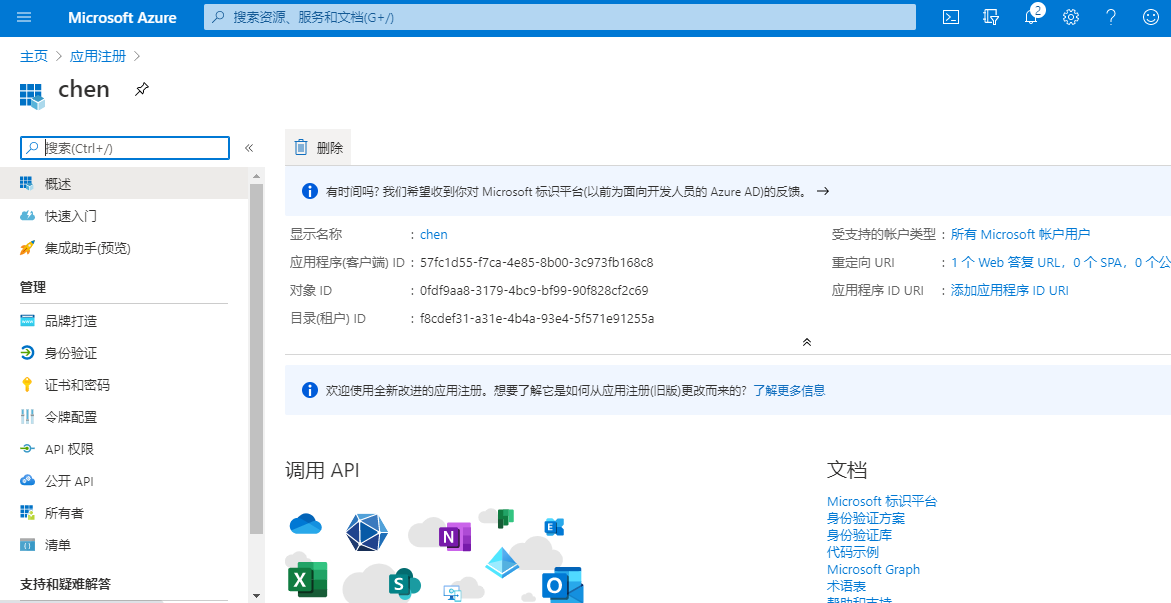
Task: Click the 应用注册 breadcrumb link
Action: coord(98,56)
